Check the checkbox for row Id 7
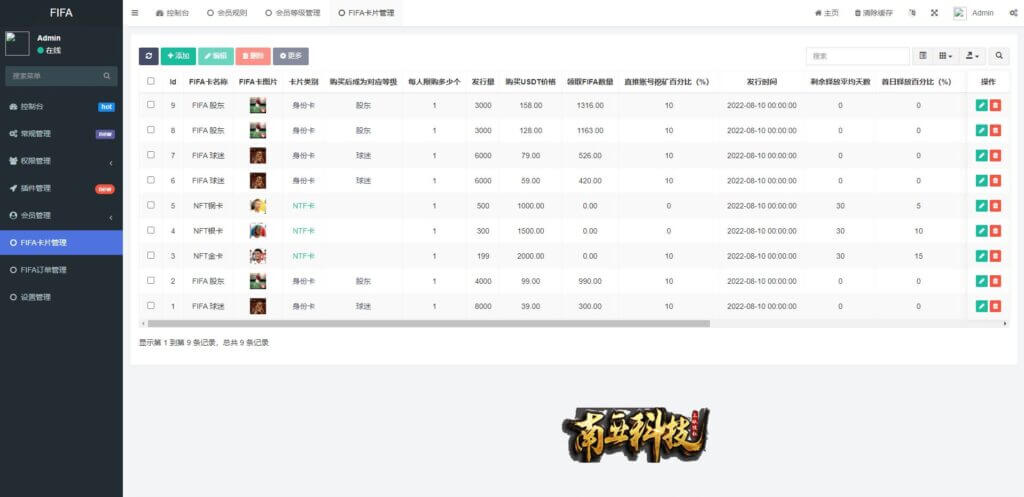1024x497 pixels. (151, 155)
